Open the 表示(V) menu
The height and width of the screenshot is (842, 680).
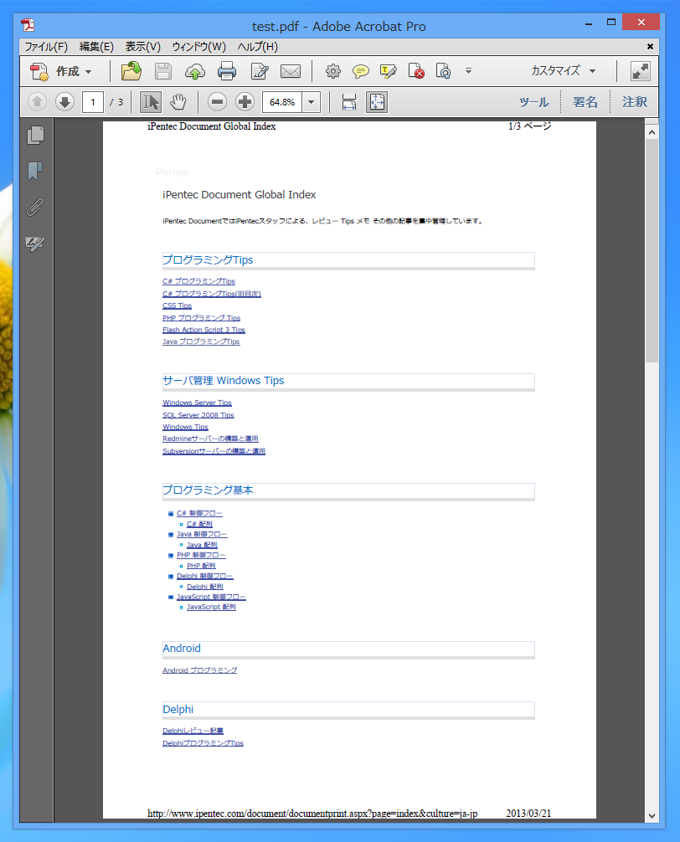[143, 47]
